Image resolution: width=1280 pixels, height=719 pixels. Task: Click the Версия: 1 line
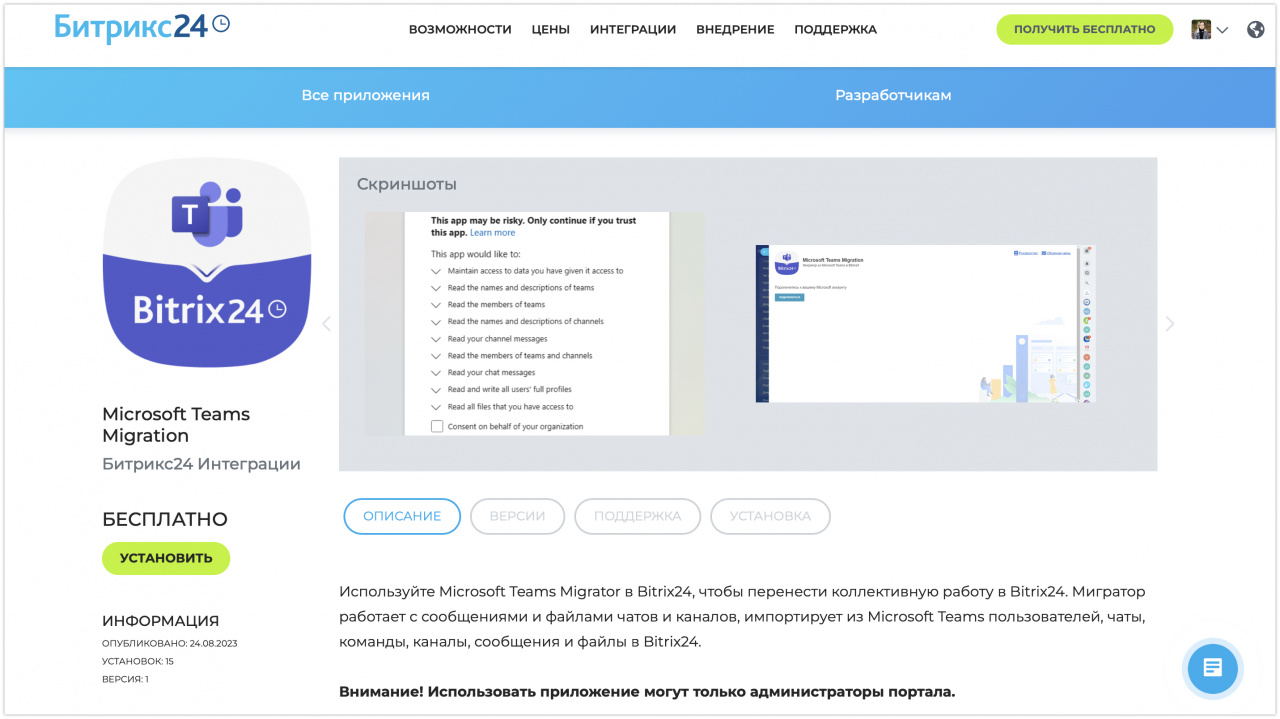(x=125, y=679)
